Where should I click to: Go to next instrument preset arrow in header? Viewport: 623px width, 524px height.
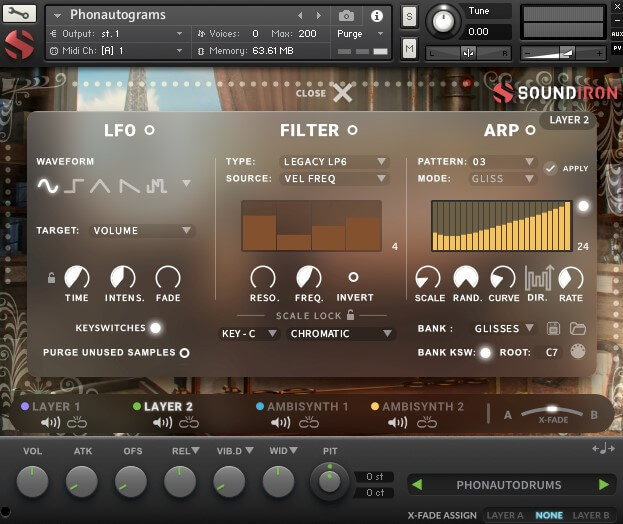(x=319, y=15)
